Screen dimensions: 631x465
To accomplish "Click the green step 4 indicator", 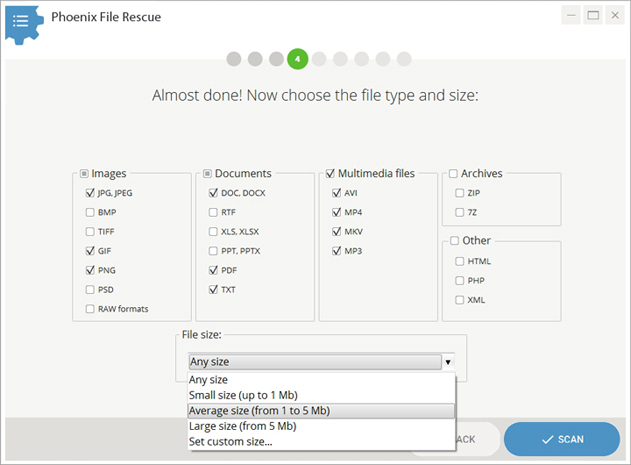I will tap(297, 59).
